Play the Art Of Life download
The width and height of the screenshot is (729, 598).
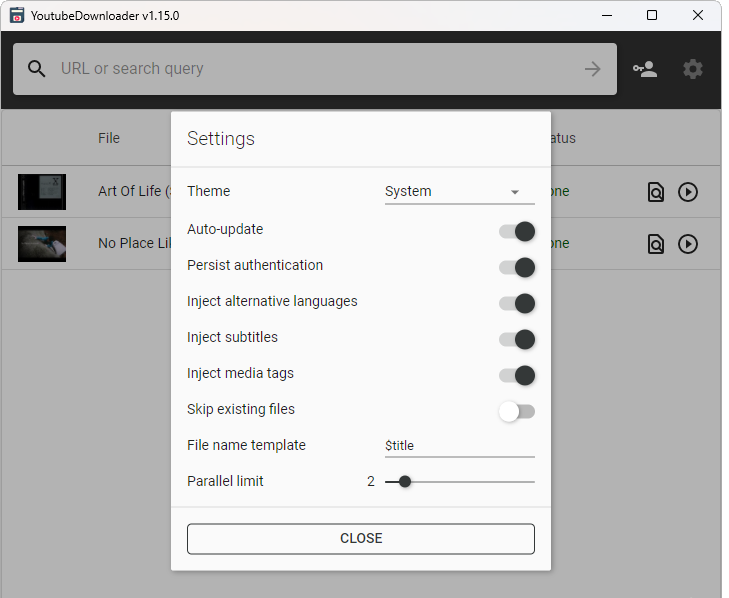[x=688, y=192]
